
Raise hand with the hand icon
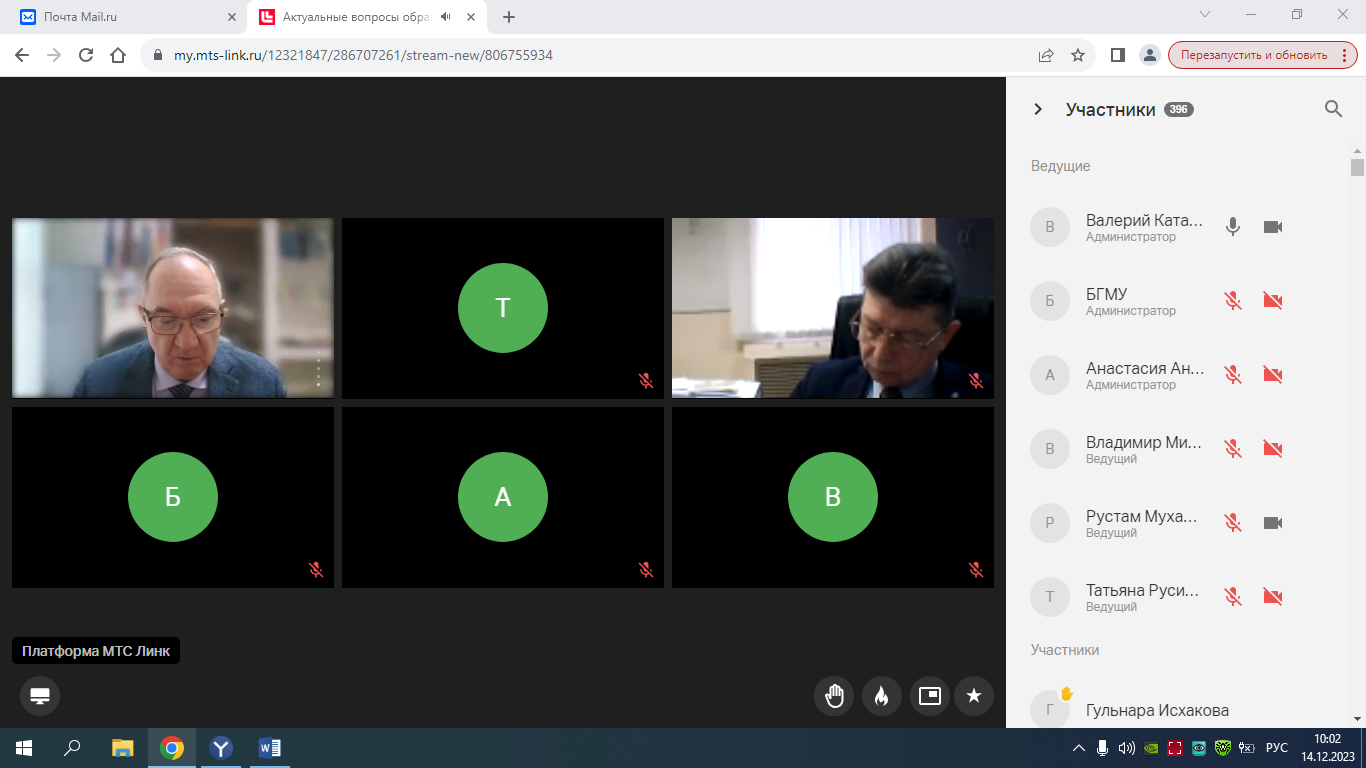click(834, 696)
